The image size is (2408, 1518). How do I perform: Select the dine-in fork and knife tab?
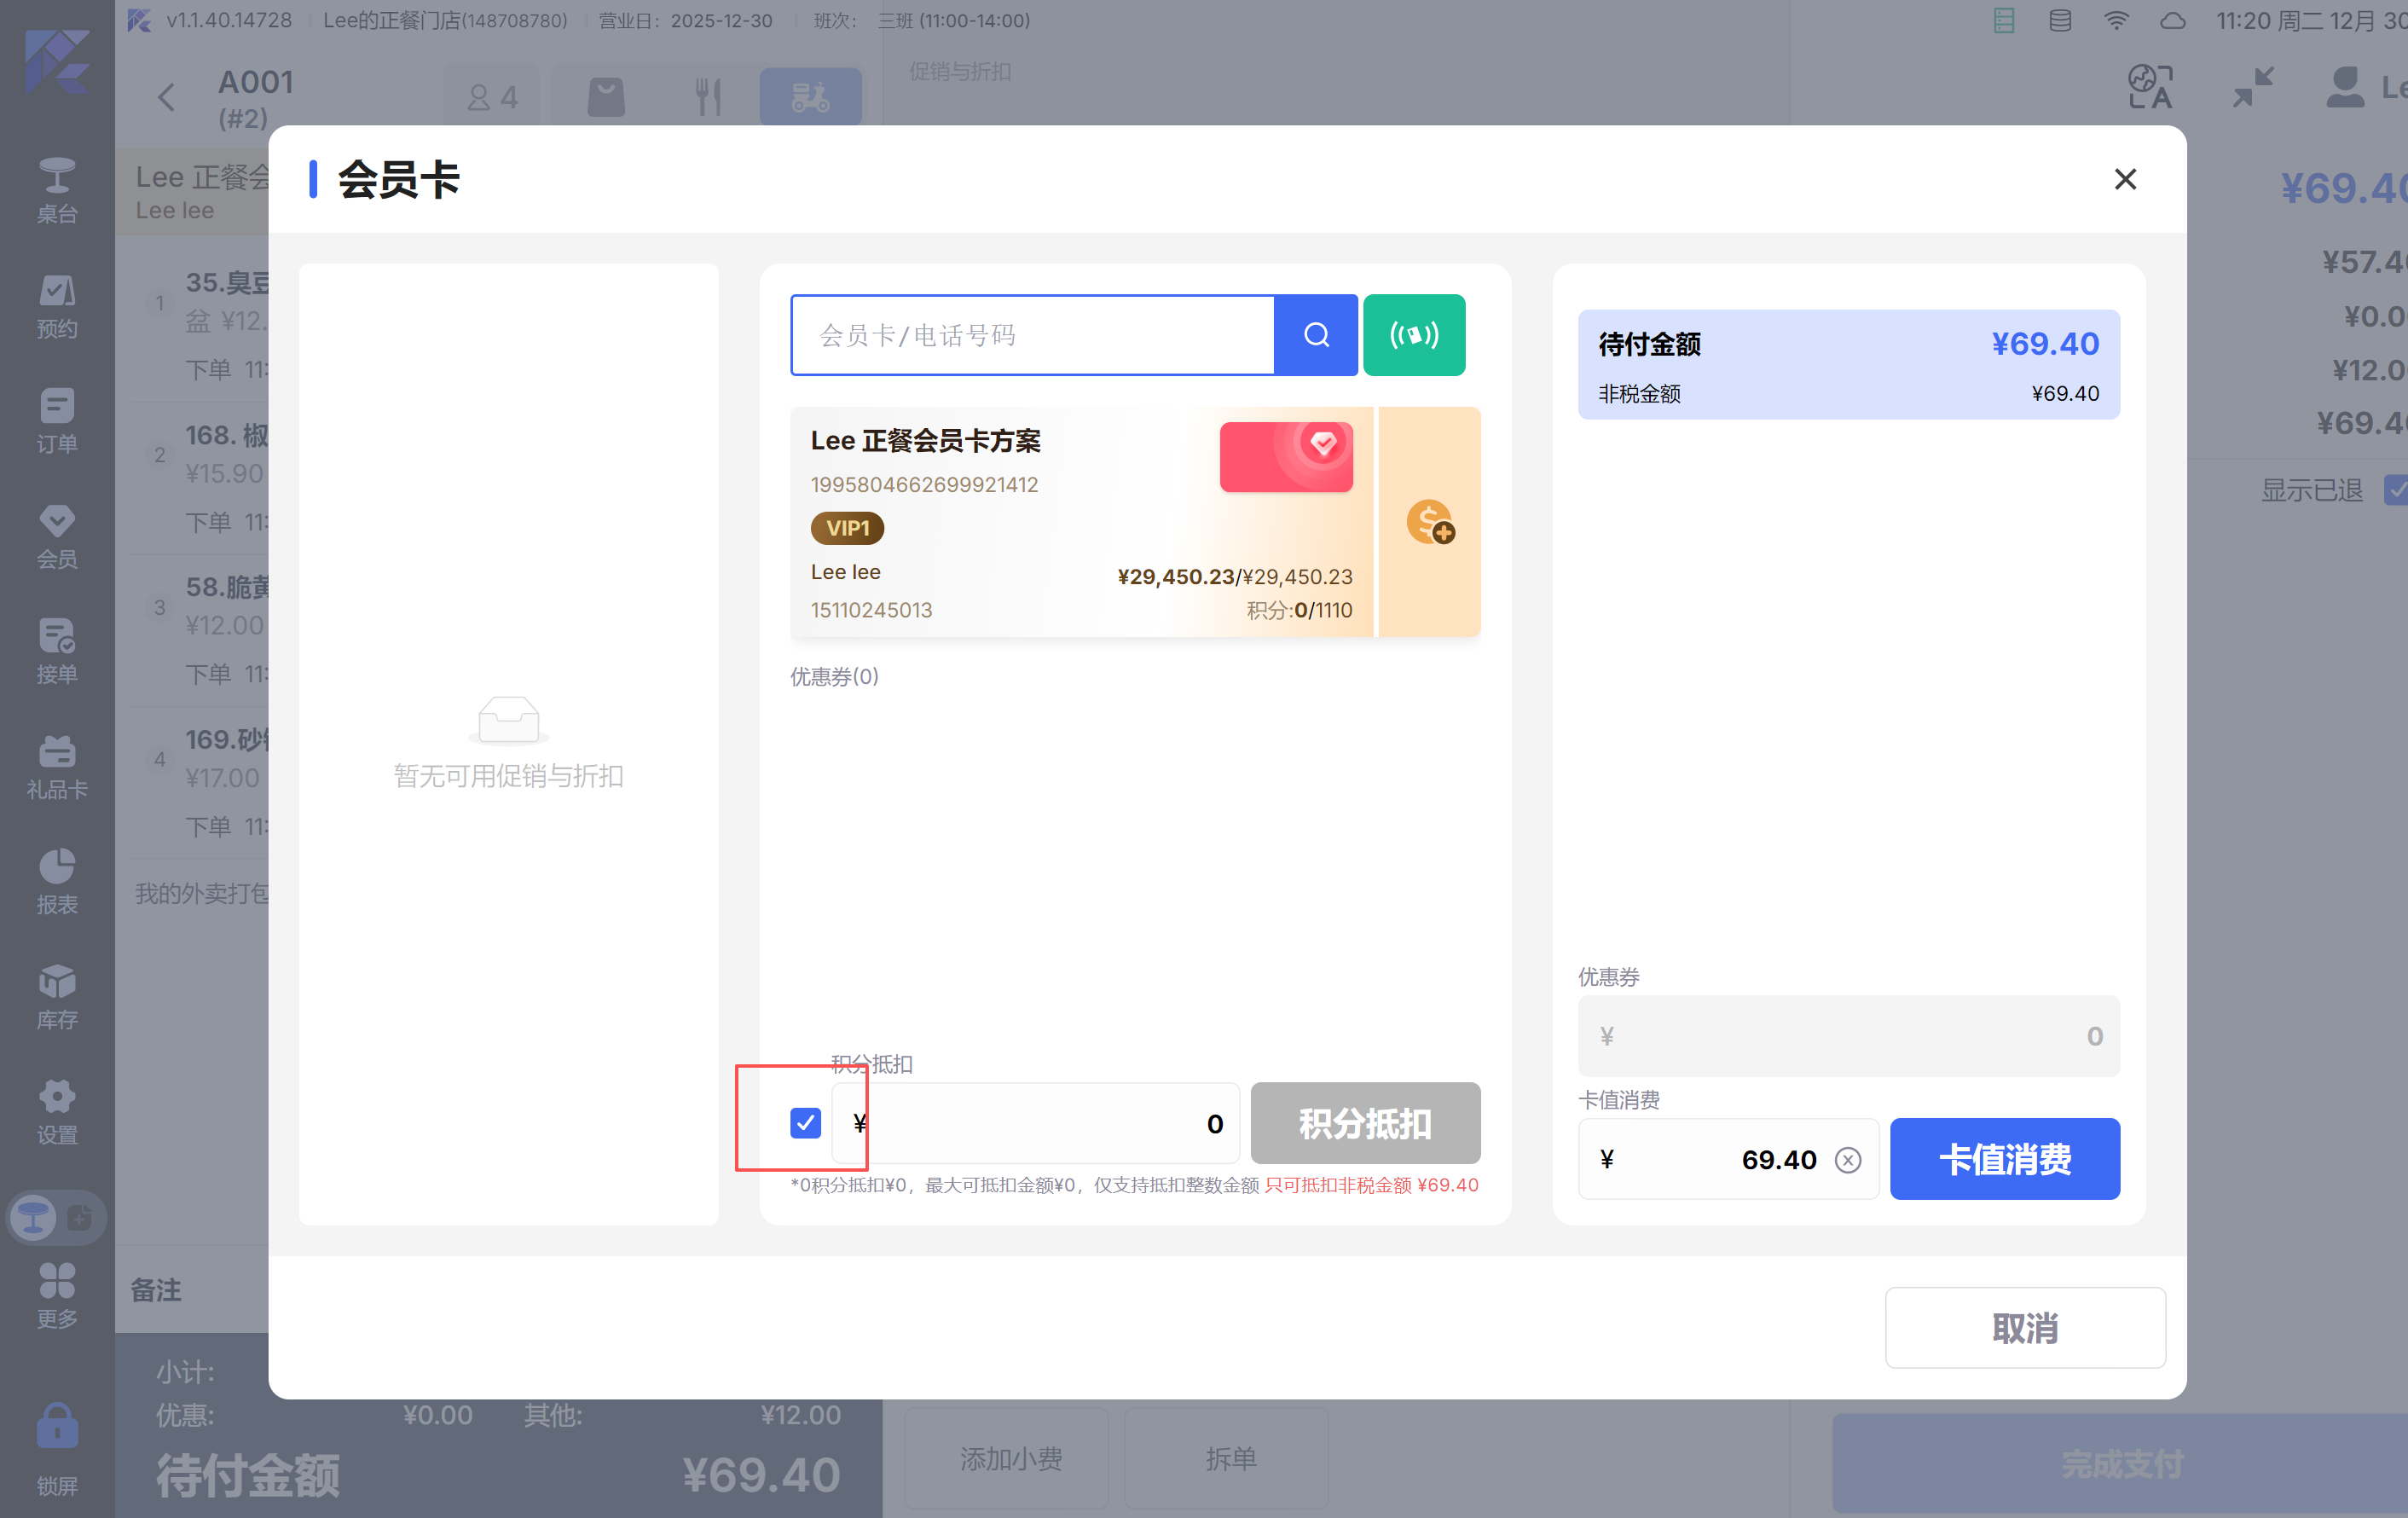point(708,97)
